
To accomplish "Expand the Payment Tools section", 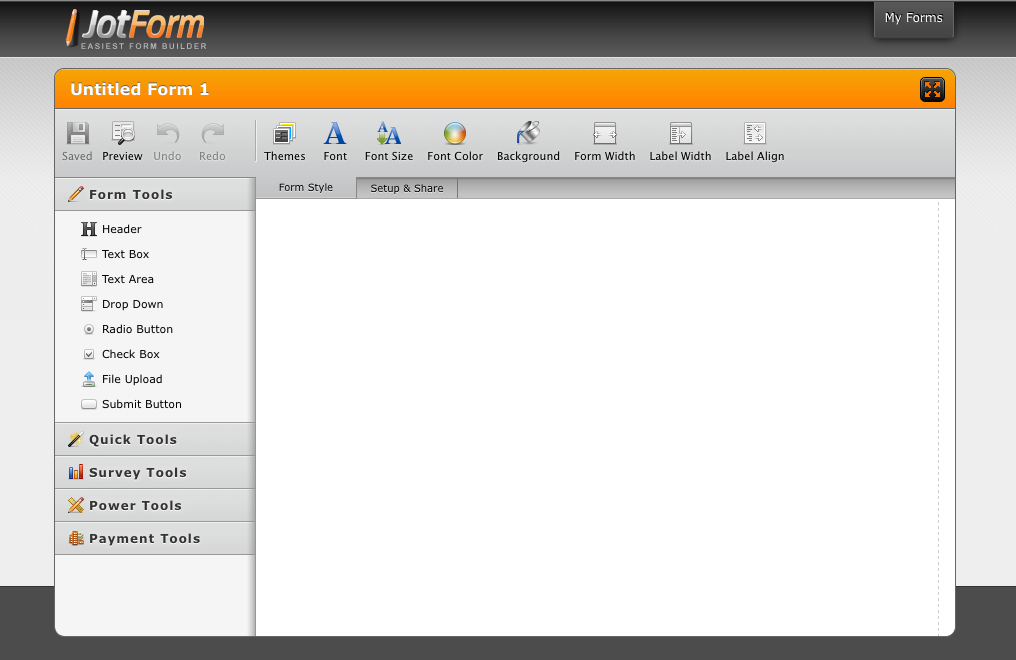I will point(145,539).
